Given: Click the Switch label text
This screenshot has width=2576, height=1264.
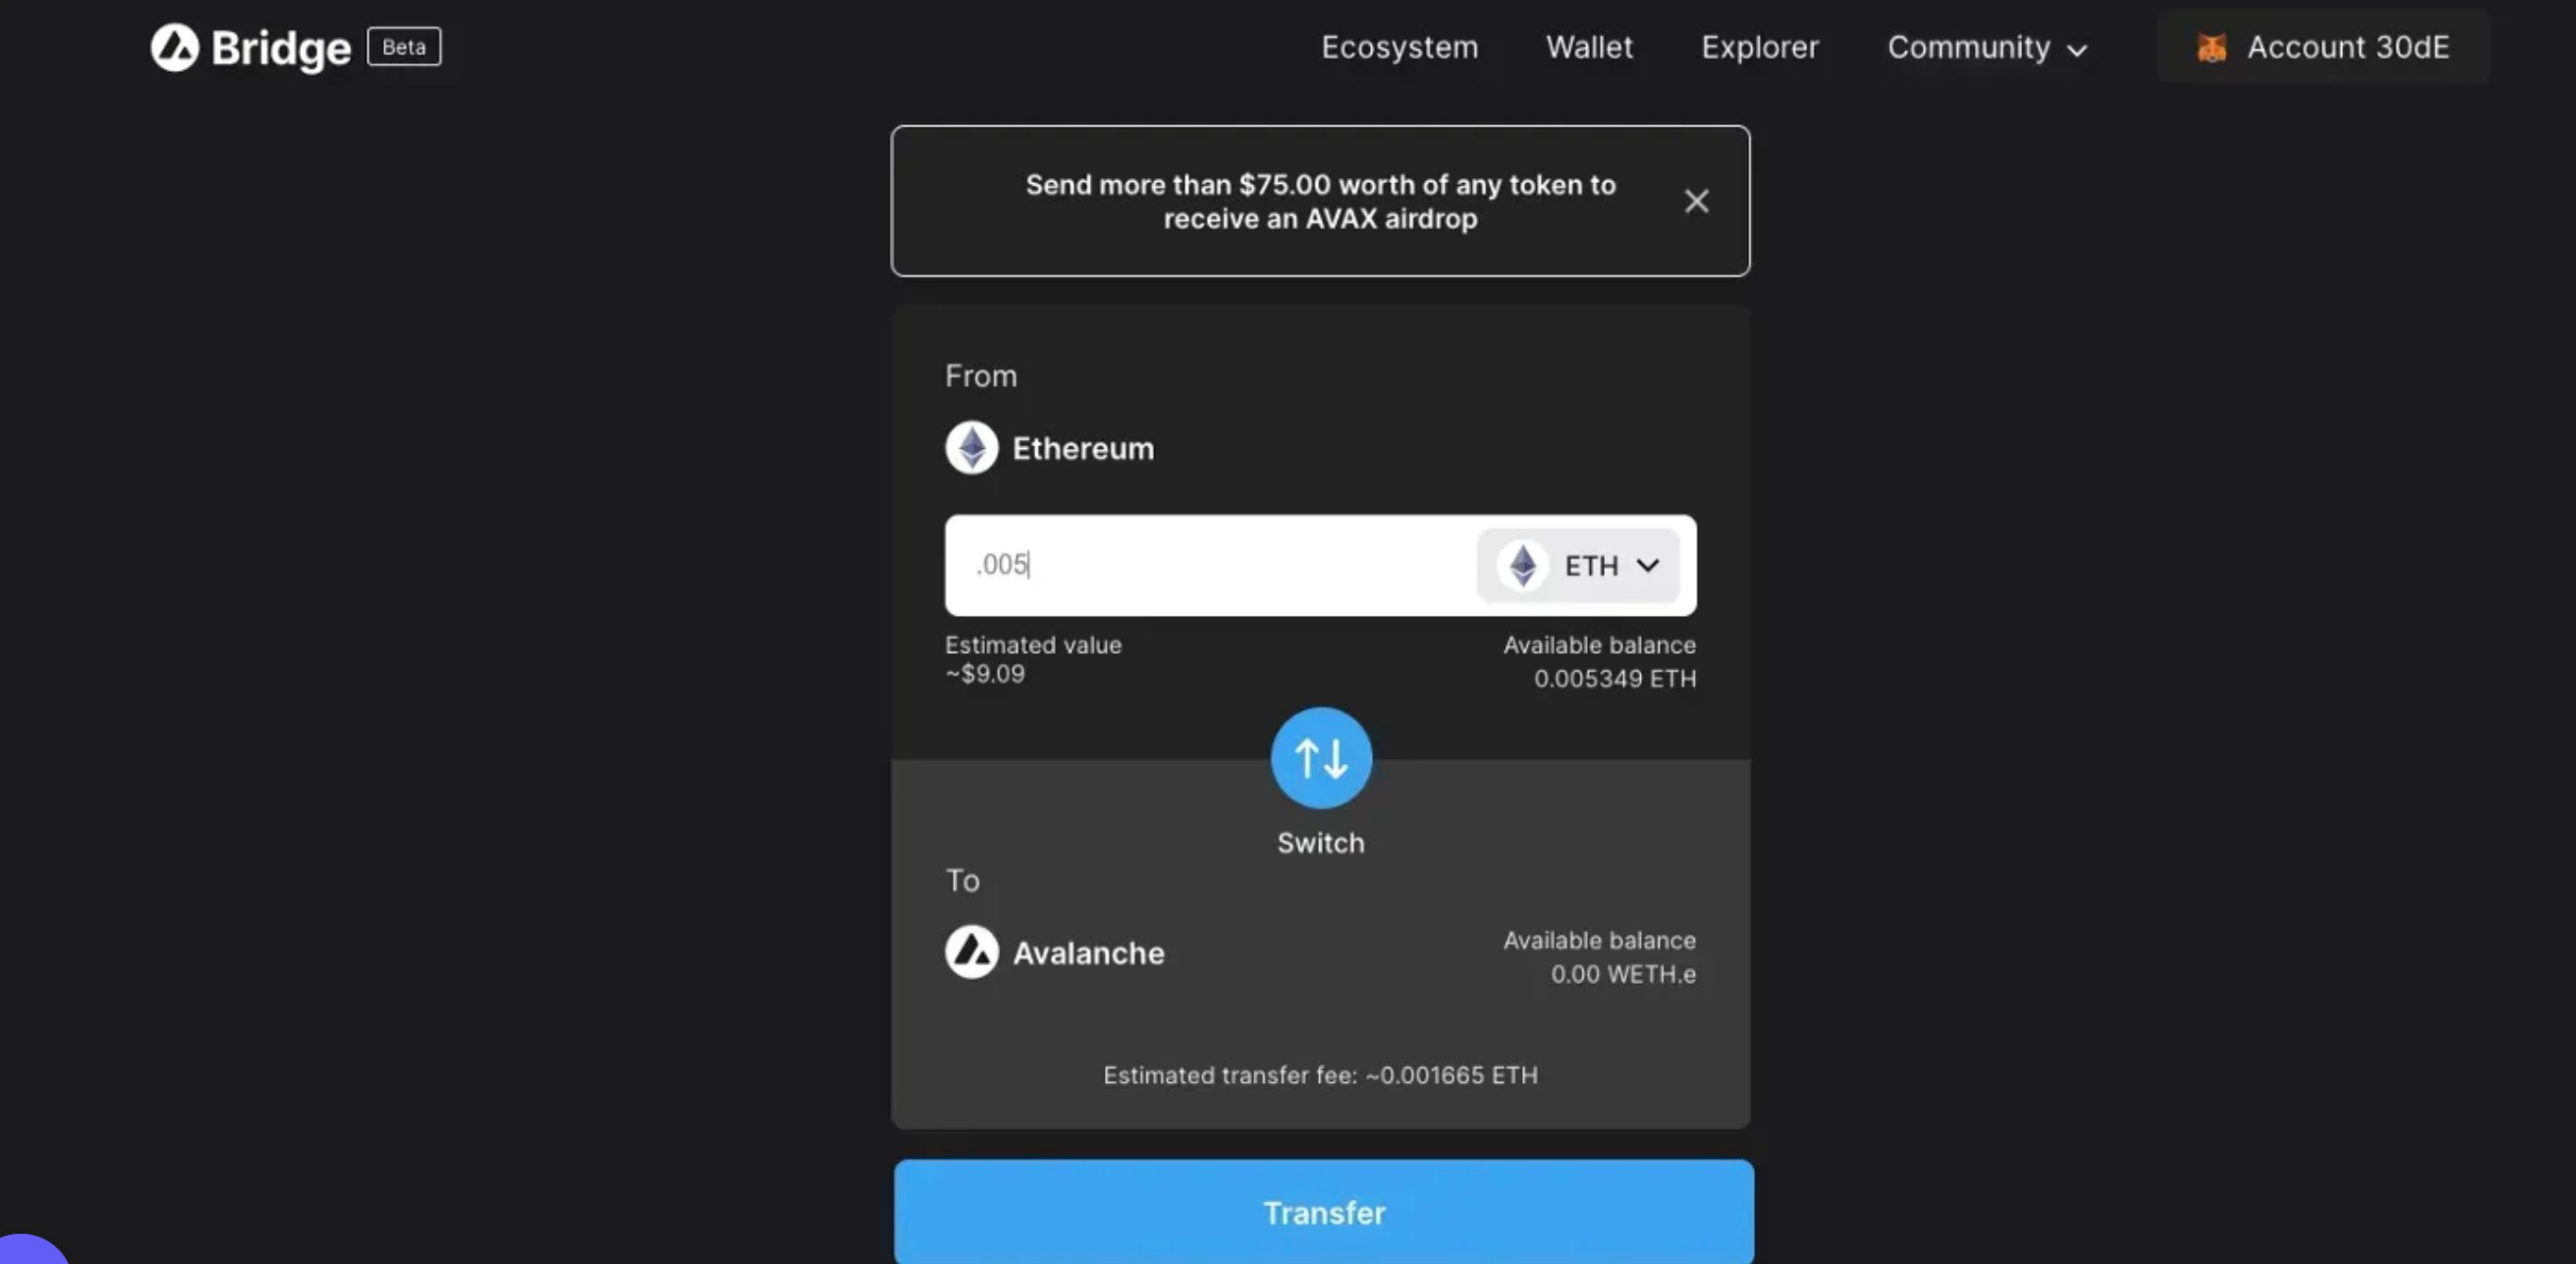Looking at the screenshot, I should tap(1320, 843).
